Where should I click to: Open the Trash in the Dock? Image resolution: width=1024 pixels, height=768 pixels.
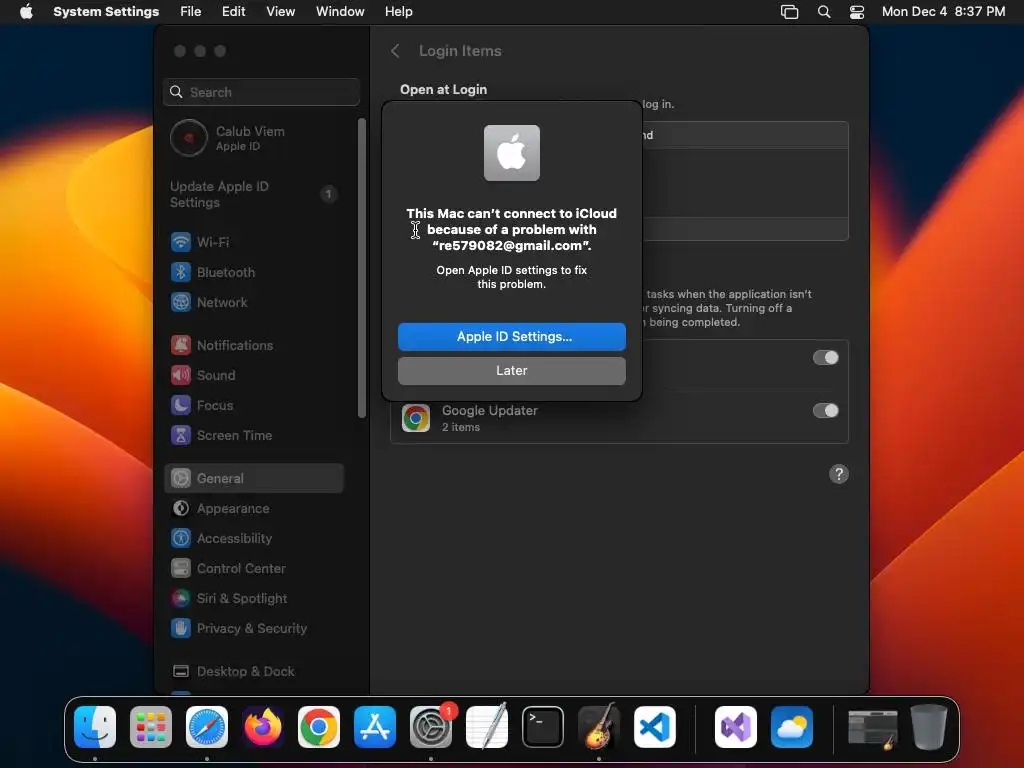pyautogui.click(x=929, y=727)
